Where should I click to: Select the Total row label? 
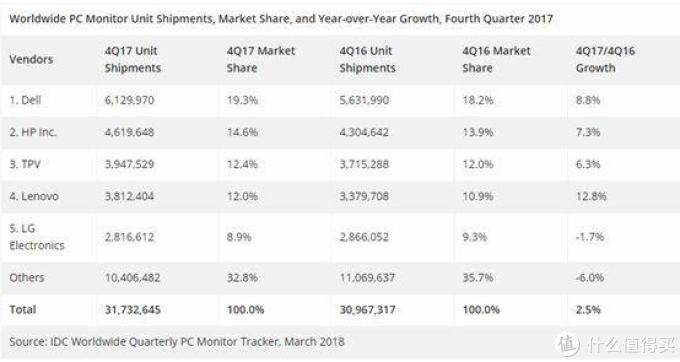(23, 310)
